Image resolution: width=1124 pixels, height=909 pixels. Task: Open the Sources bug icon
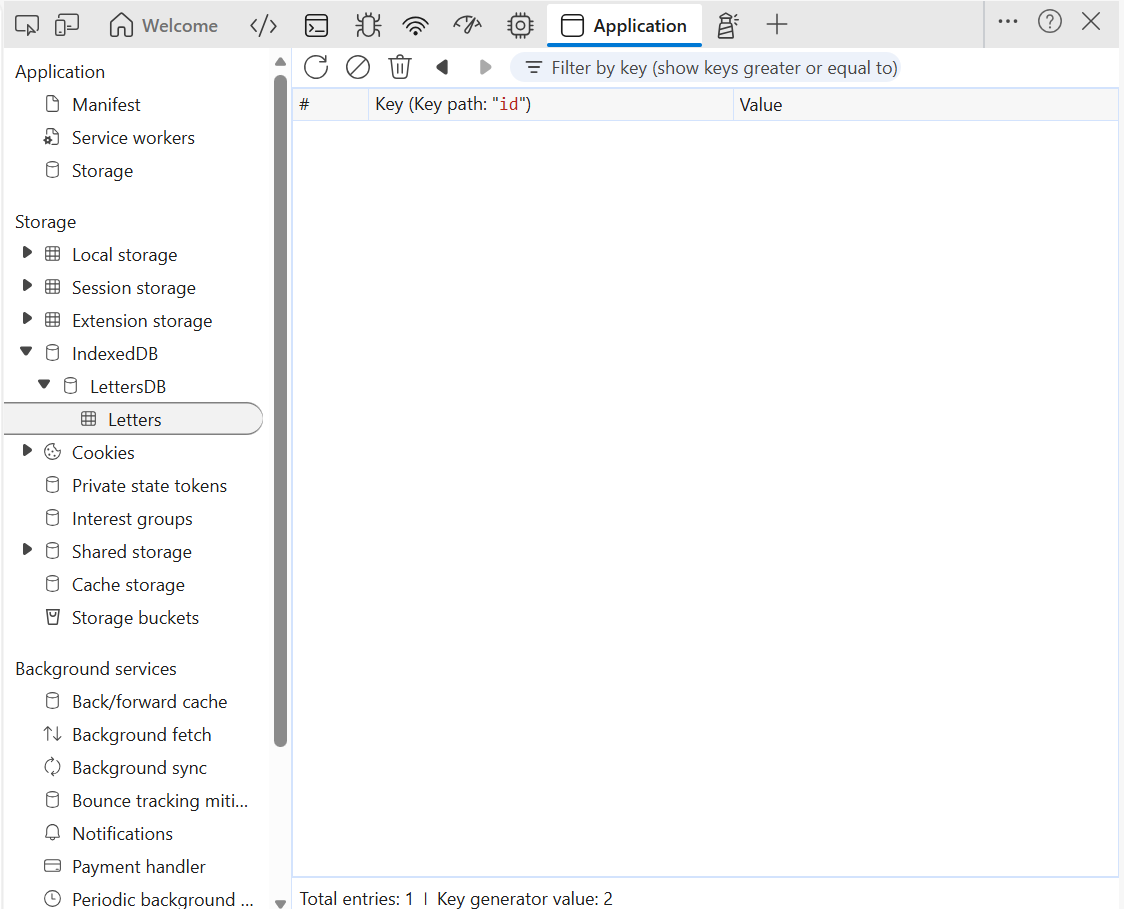pos(368,25)
